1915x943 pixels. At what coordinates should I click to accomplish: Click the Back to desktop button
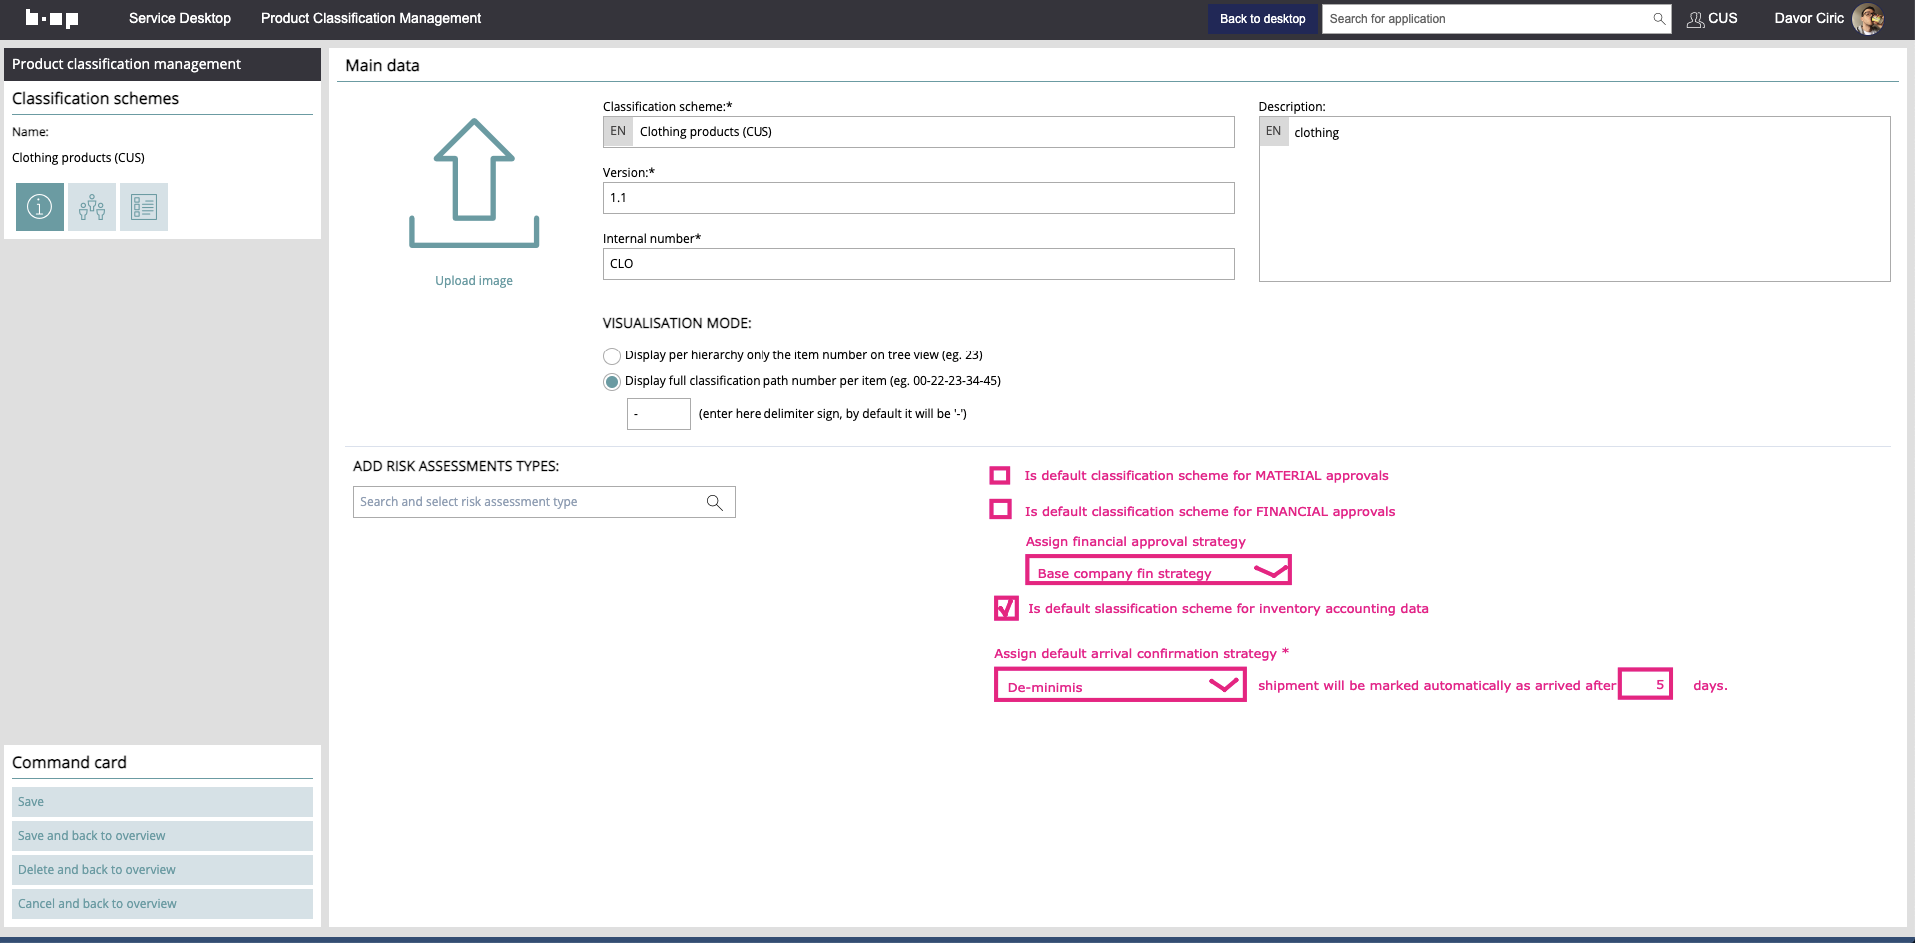1262,19
